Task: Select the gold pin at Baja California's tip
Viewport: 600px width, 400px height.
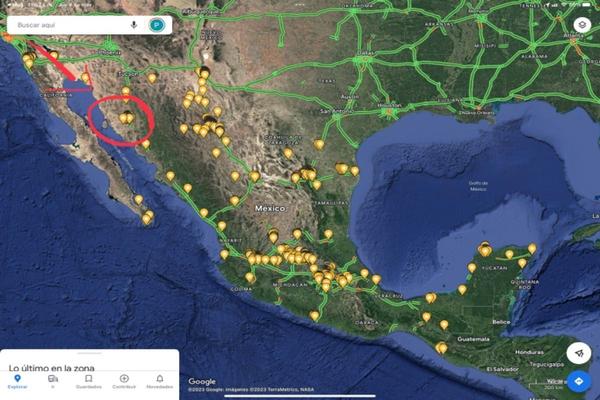Action: click(x=147, y=218)
